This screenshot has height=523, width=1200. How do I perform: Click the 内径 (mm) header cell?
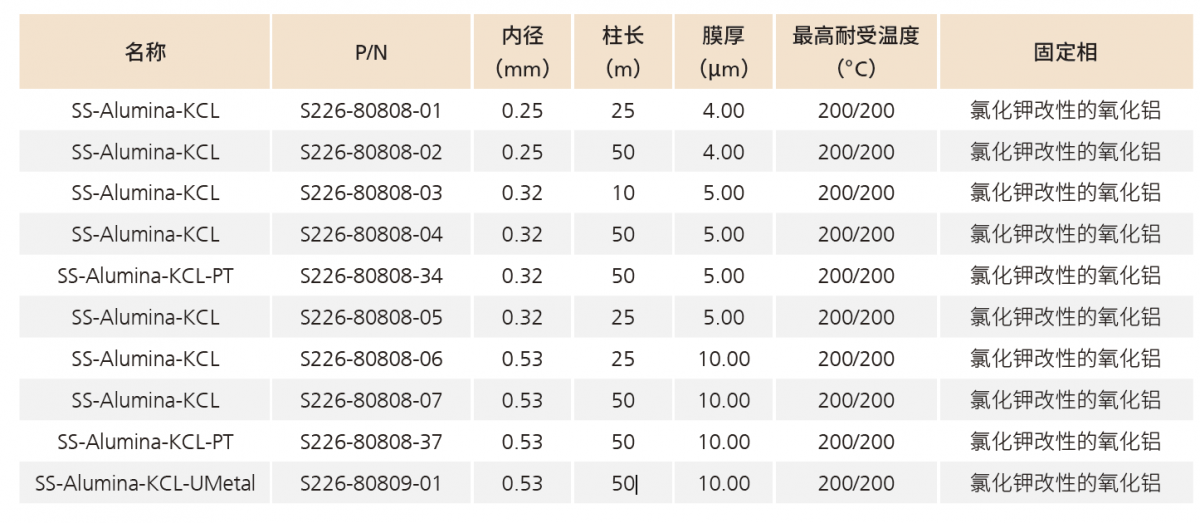(x=522, y=53)
